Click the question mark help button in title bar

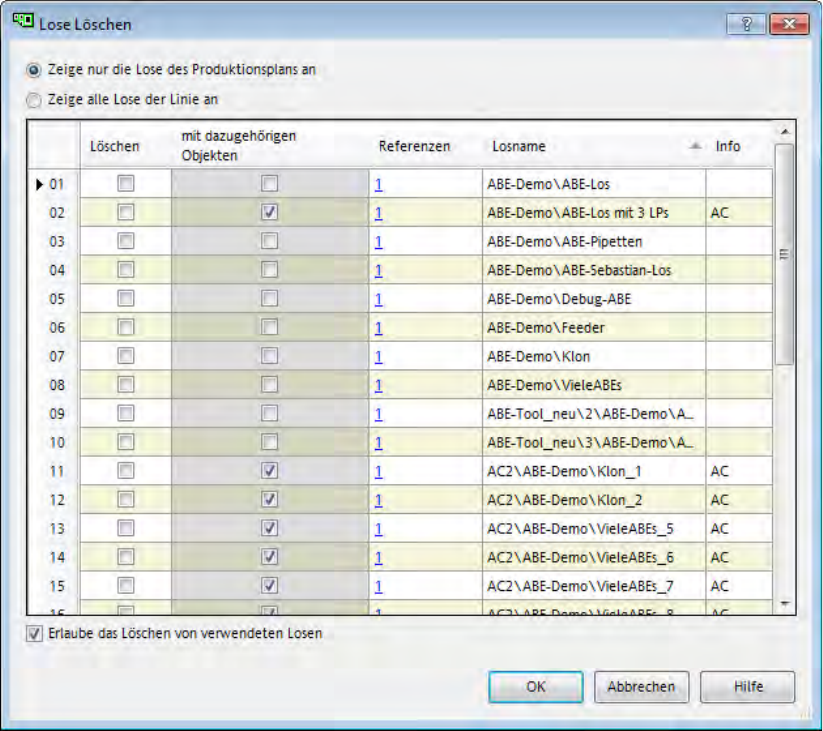pyautogui.click(x=746, y=24)
